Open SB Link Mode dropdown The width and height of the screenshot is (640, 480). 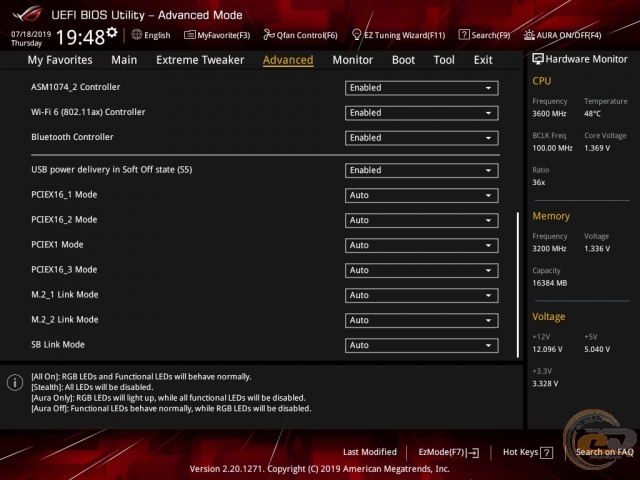pyautogui.click(x=422, y=345)
